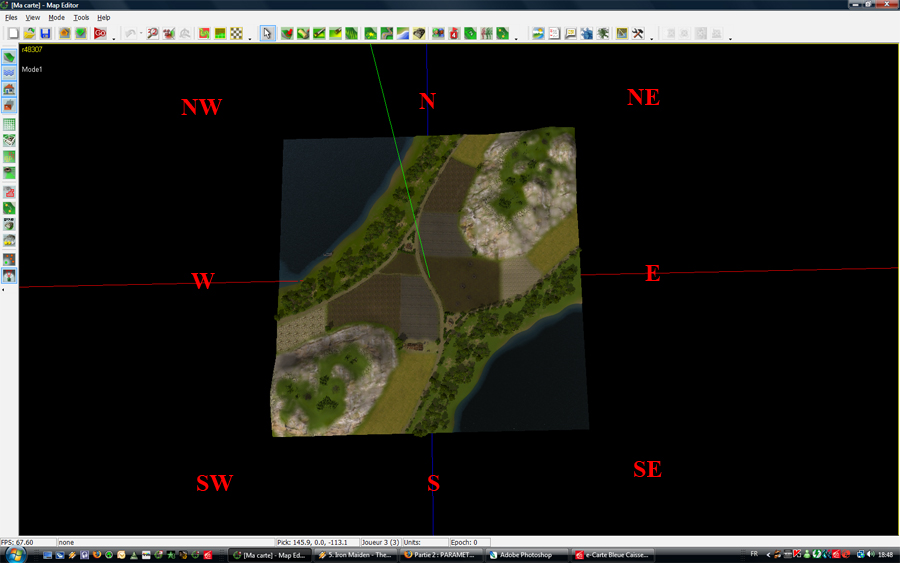The image size is (900, 563).
Task: Create a new map with the blank page icon
Action: click(13, 33)
